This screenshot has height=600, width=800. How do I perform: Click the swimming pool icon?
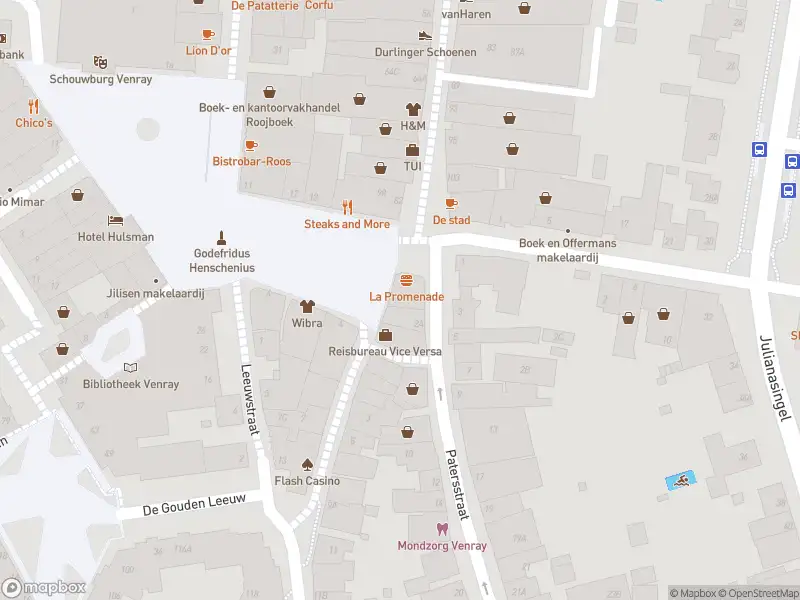681,482
